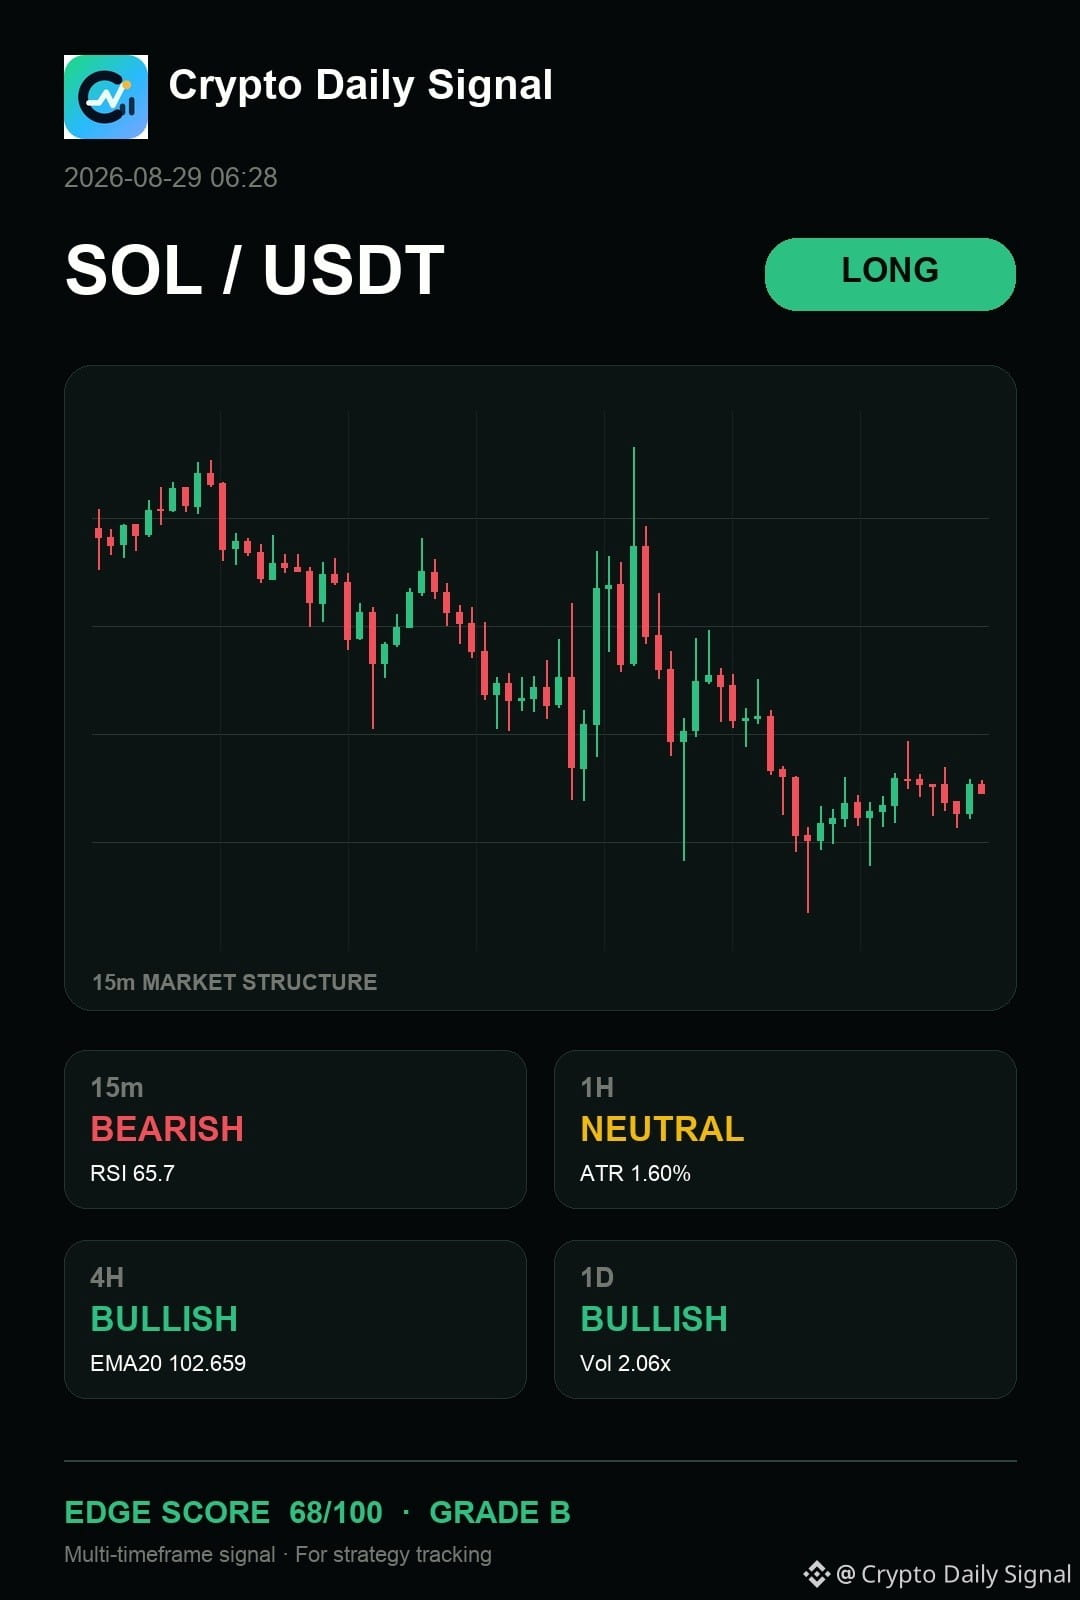Select the green LONG signal badge
Screen dimensions: 1080x1600
pyautogui.click(x=890, y=274)
